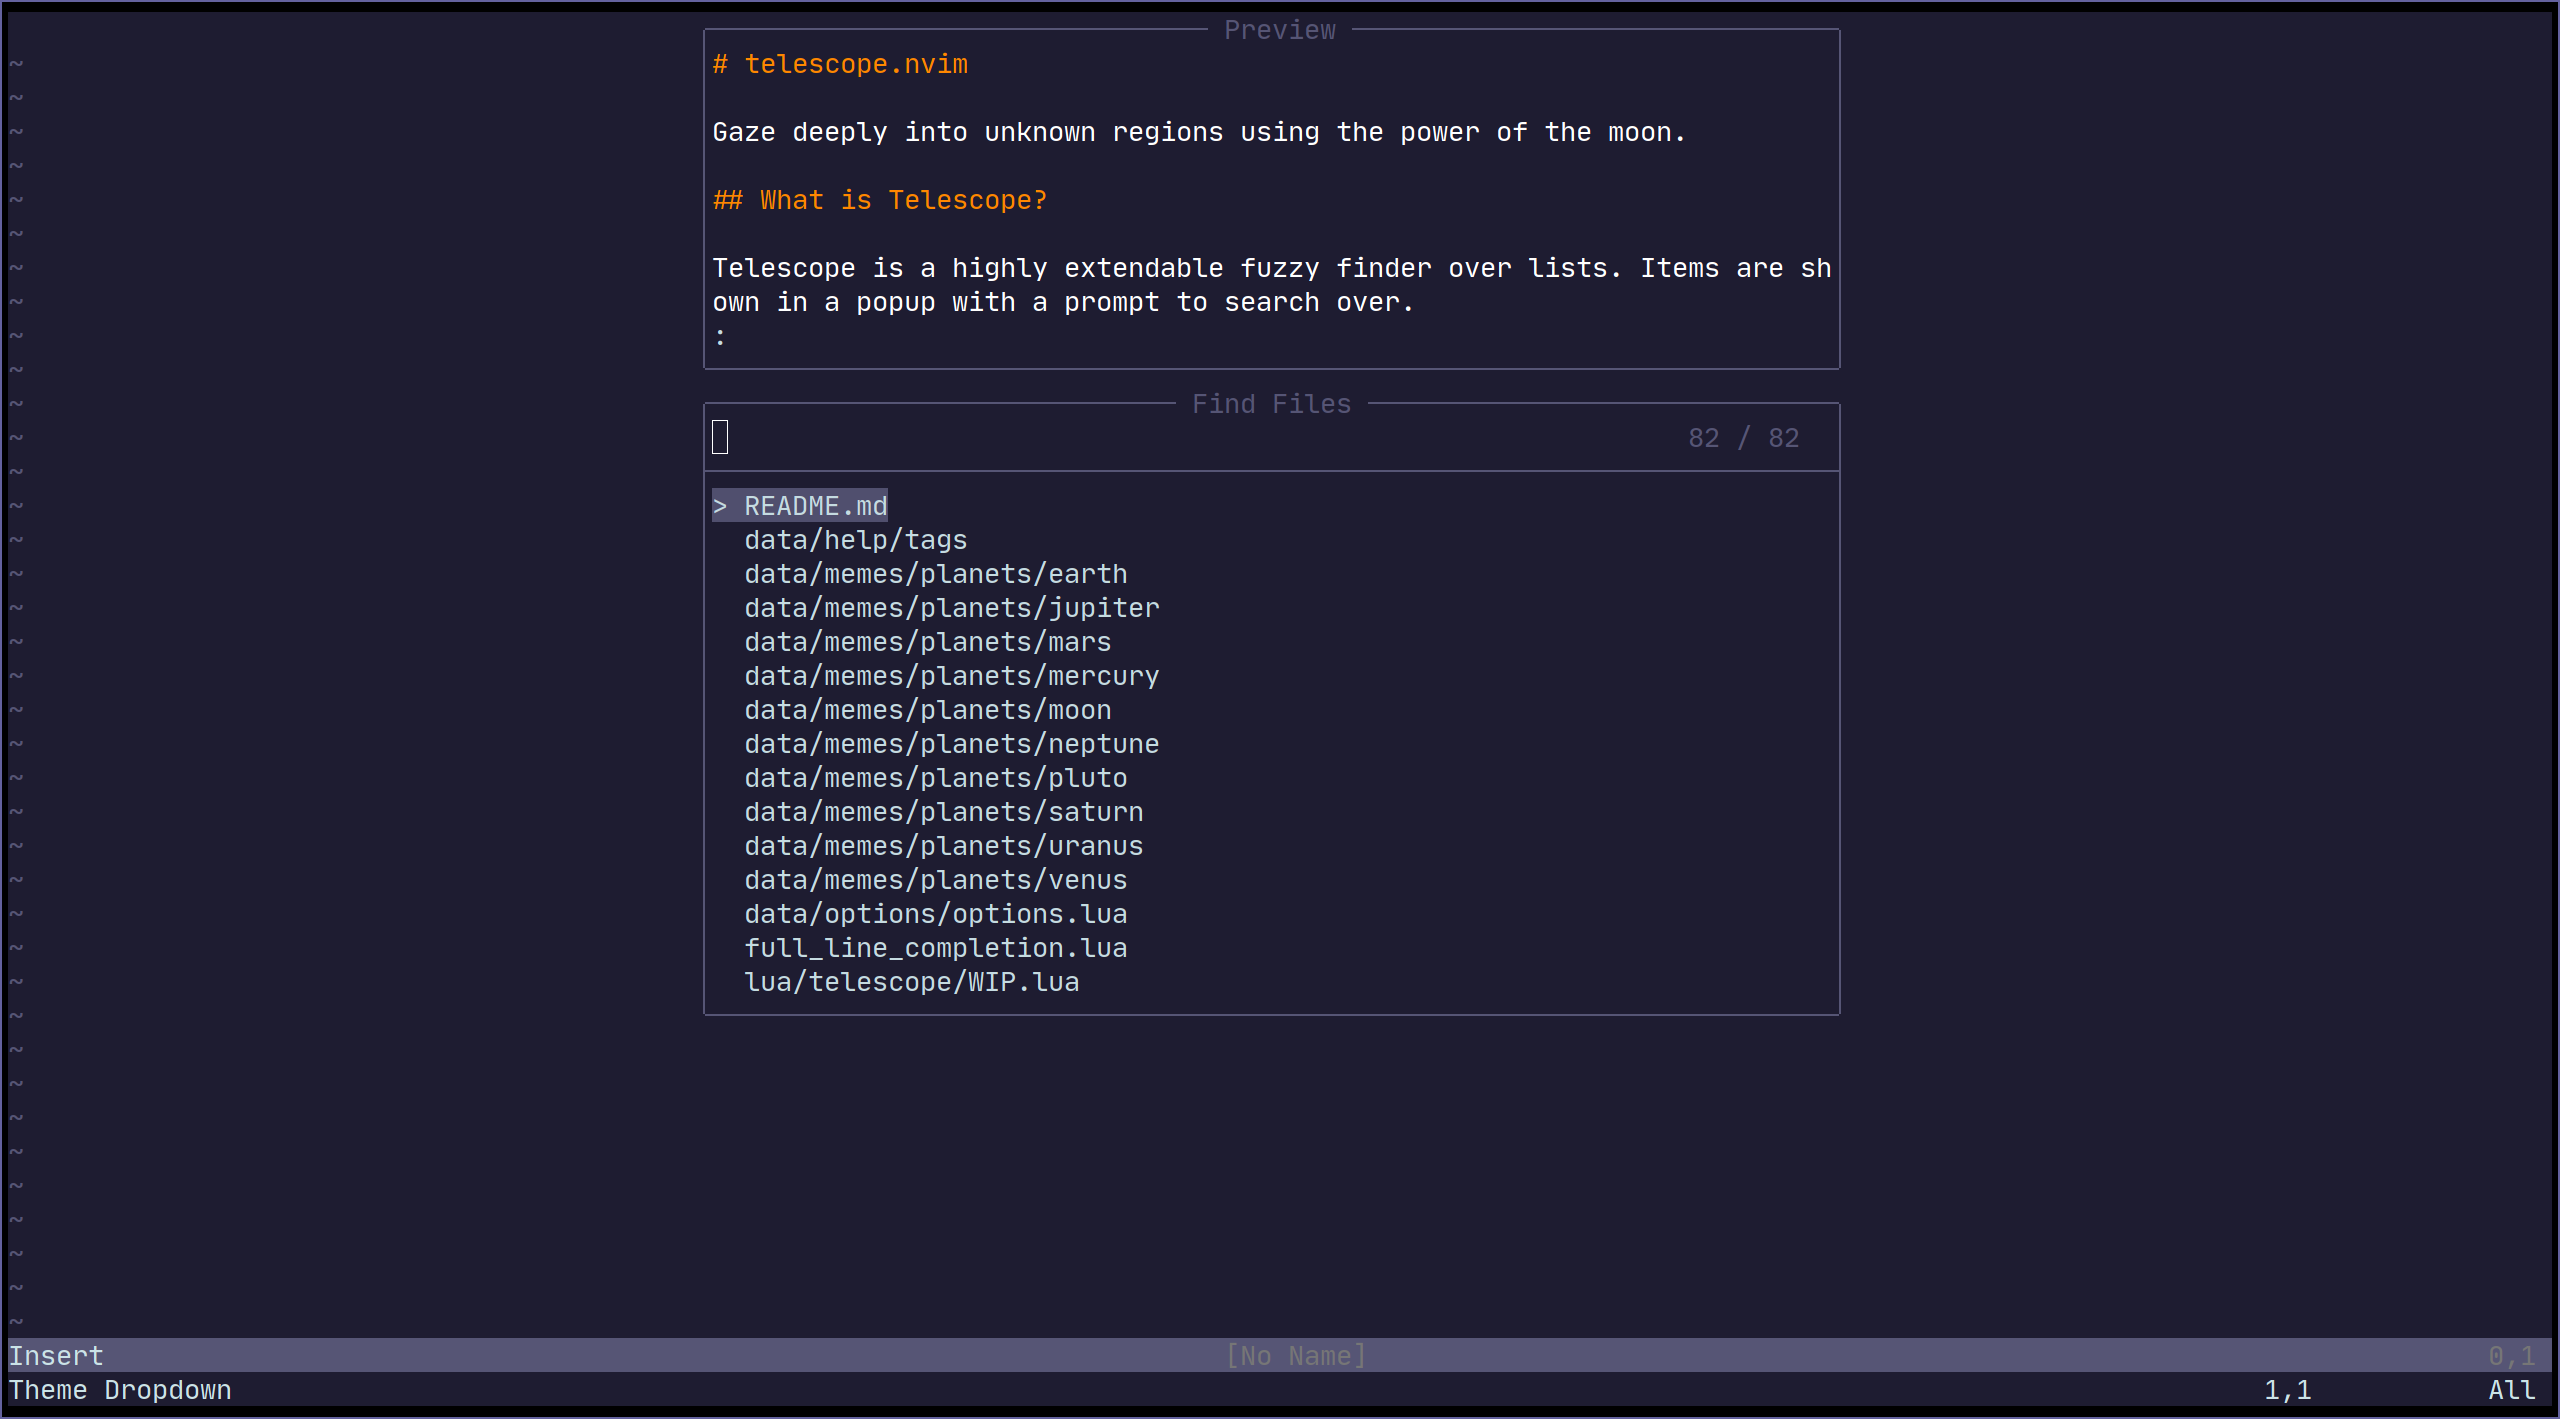Click the telescope.nvim preview icon
The height and width of the screenshot is (1419, 2560).
[722, 63]
